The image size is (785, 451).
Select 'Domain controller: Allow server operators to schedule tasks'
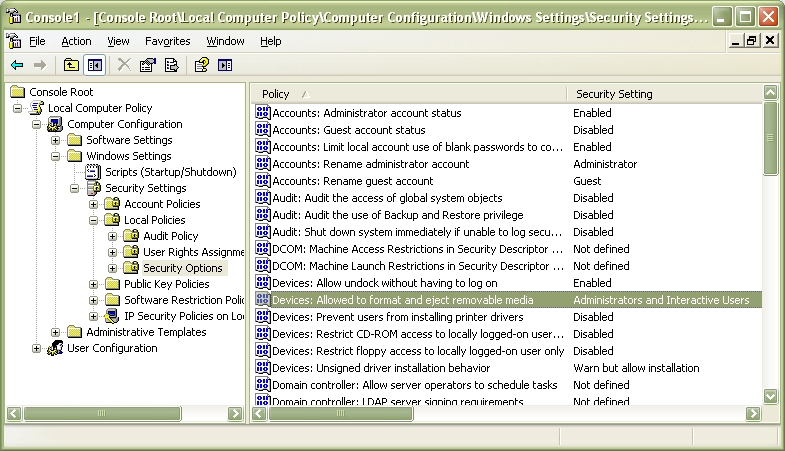(415, 385)
